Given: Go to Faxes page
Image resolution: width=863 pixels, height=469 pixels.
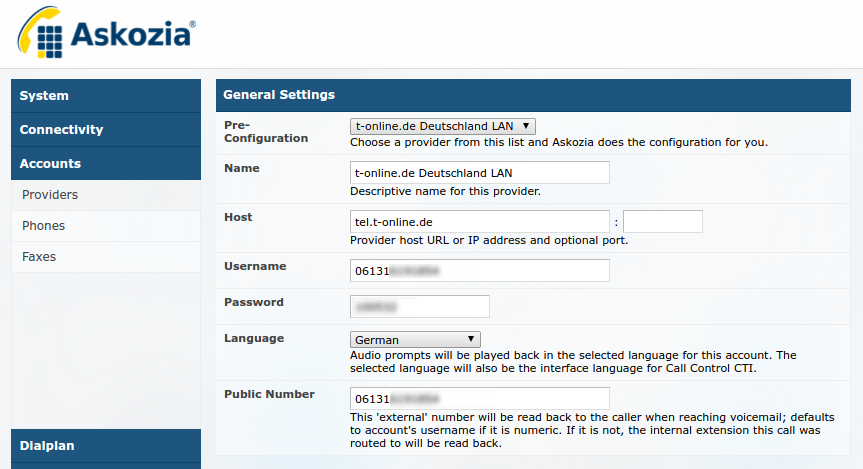Looking at the screenshot, I should point(106,257).
